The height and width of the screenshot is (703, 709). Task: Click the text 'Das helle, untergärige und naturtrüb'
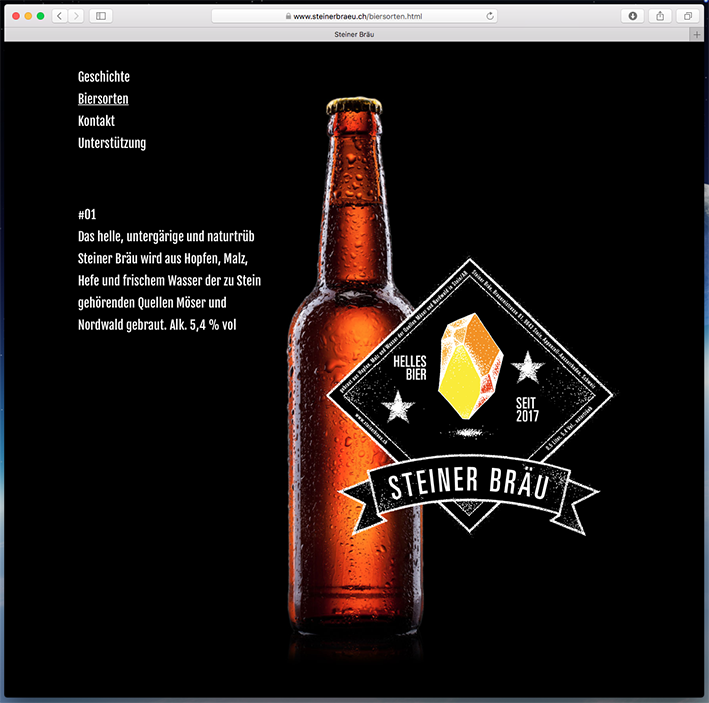166,236
